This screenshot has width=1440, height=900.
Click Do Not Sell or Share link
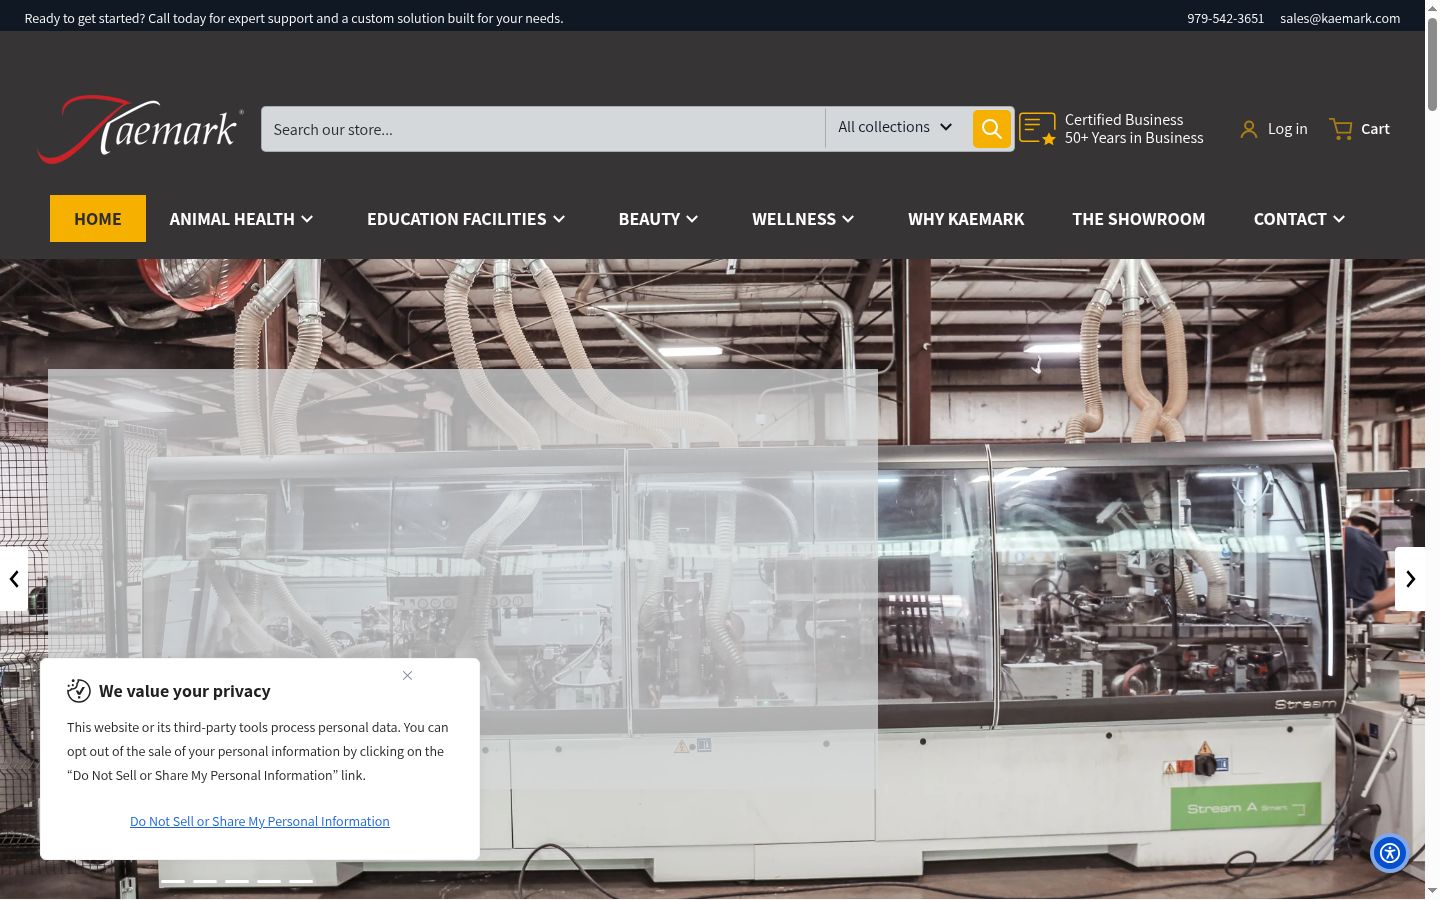260,821
